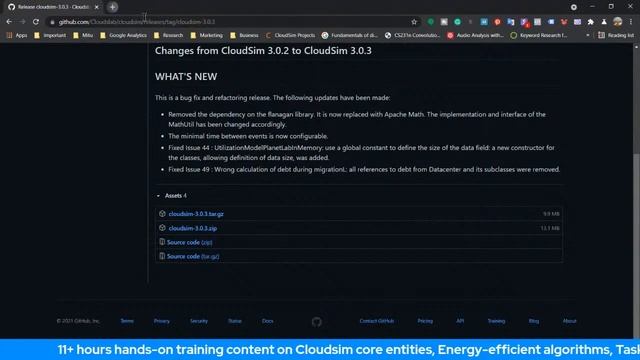Image resolution: width=640 pixels, height=360 pixels.
Task: Click the package icon beside cloudsim-3.0.3.zip
Action: [162, 228]
